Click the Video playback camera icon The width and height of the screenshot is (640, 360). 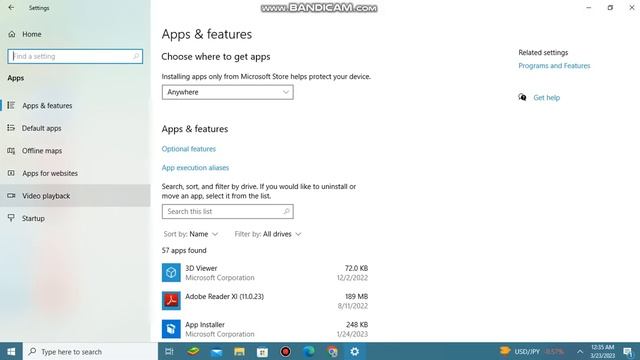click(x=11, y=196)
